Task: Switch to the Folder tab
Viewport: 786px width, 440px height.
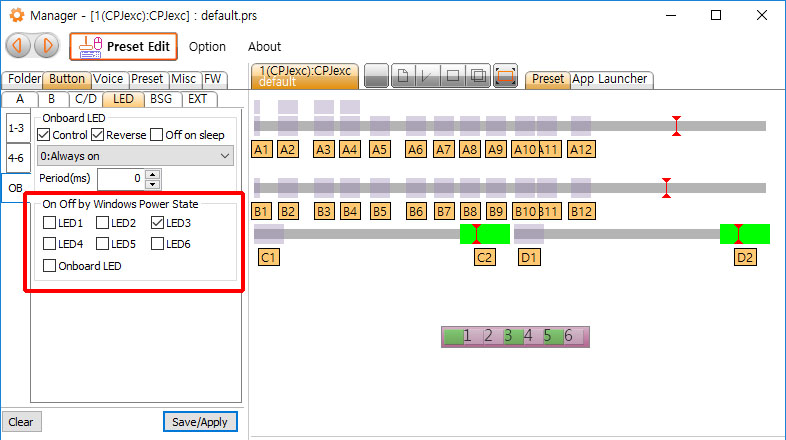Action: (23, 79)
